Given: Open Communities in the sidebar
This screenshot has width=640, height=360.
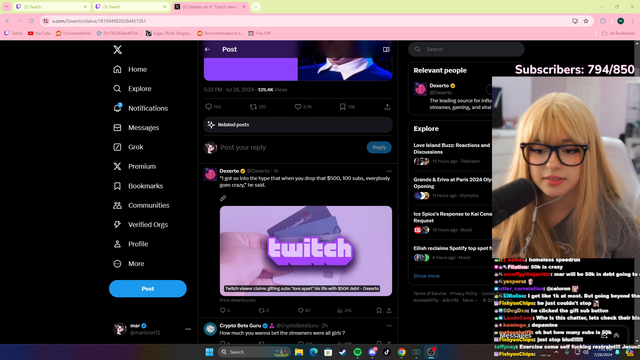Looking at the screenshot, I should (141, 205).
